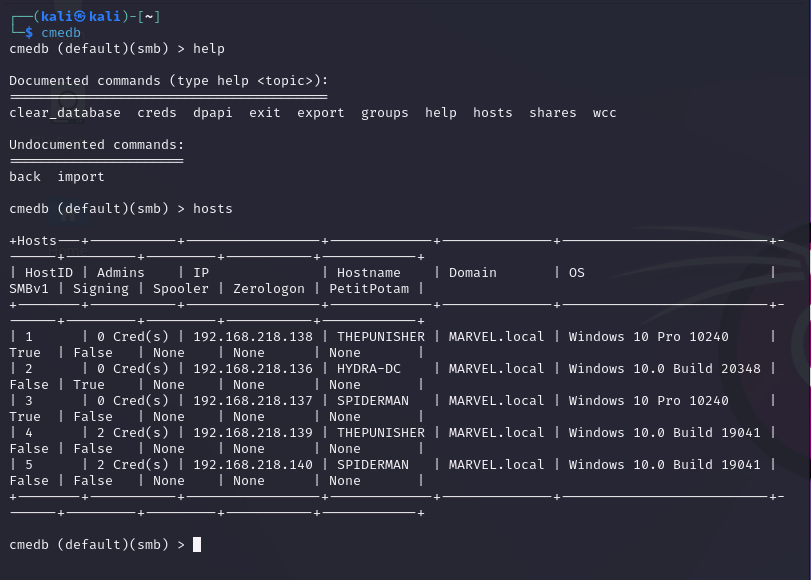The width and height of the screenshot is (811, 580).
Task: Click the 'hosts' command typed at prompt
Action: 213,209
